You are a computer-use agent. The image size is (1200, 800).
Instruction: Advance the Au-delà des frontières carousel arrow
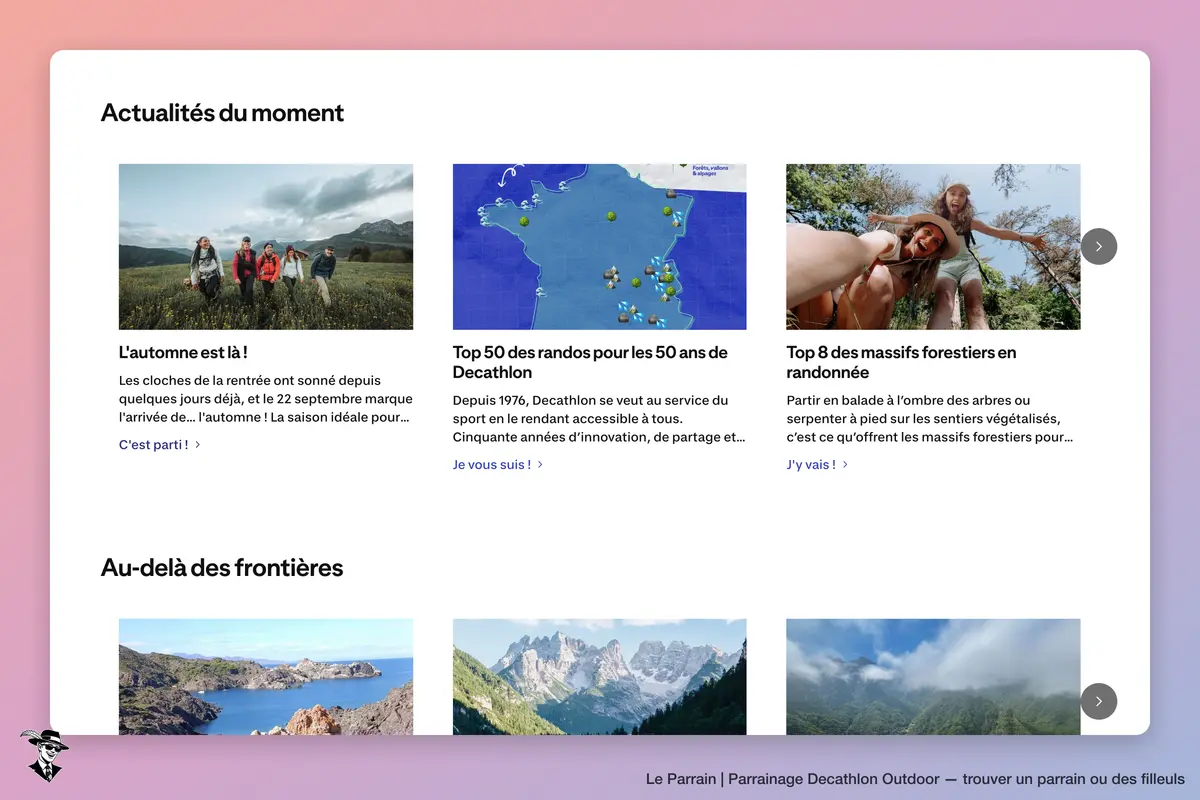click(x=1099, y=701)
